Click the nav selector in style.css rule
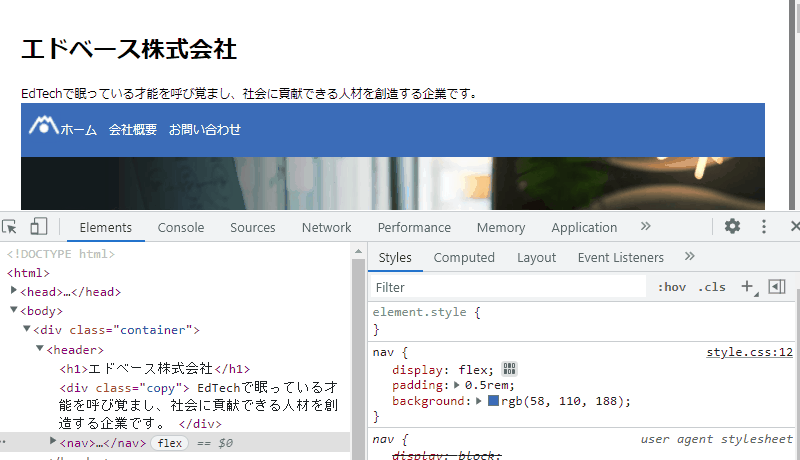800x460 pixels. (383, 352)
